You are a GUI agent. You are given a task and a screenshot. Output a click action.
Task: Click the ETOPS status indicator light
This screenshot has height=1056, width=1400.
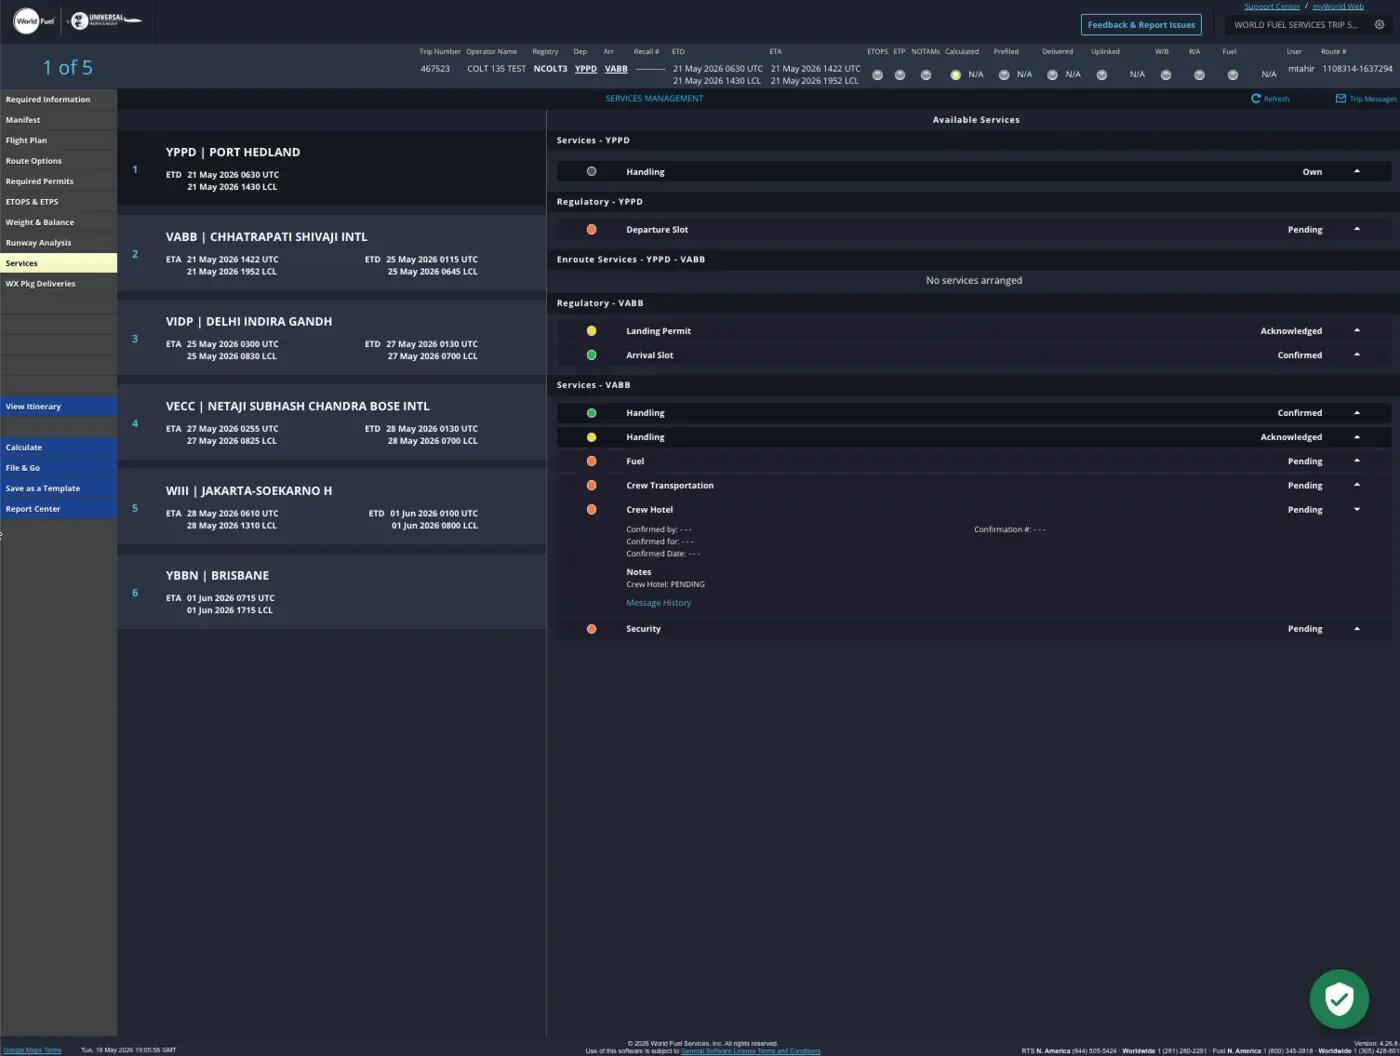coord(877,75)
